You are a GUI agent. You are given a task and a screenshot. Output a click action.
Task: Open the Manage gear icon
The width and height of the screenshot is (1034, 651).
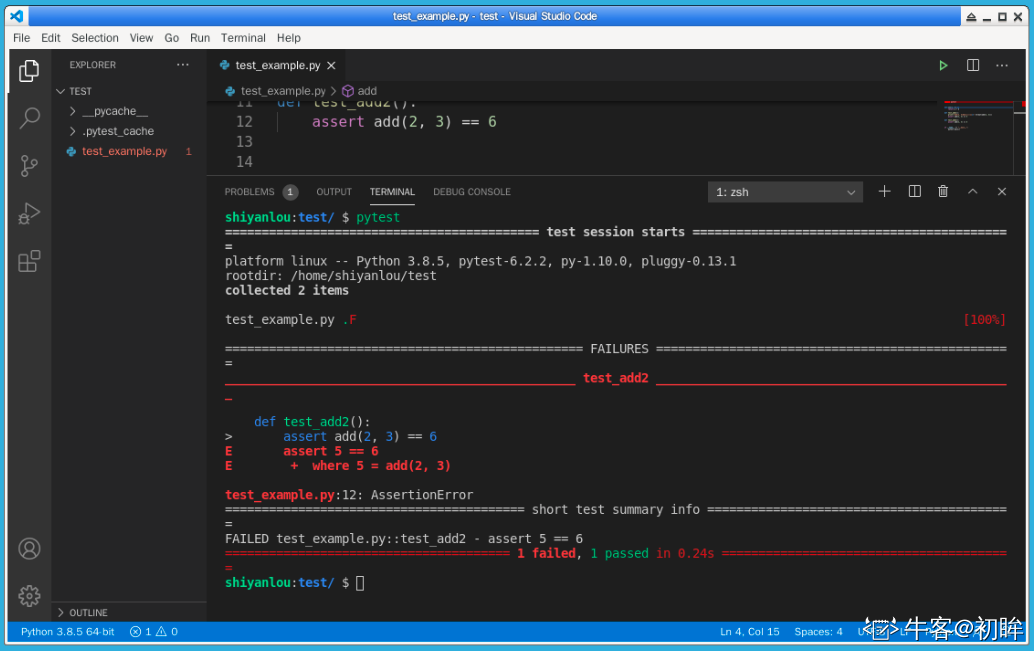[29, 596]
